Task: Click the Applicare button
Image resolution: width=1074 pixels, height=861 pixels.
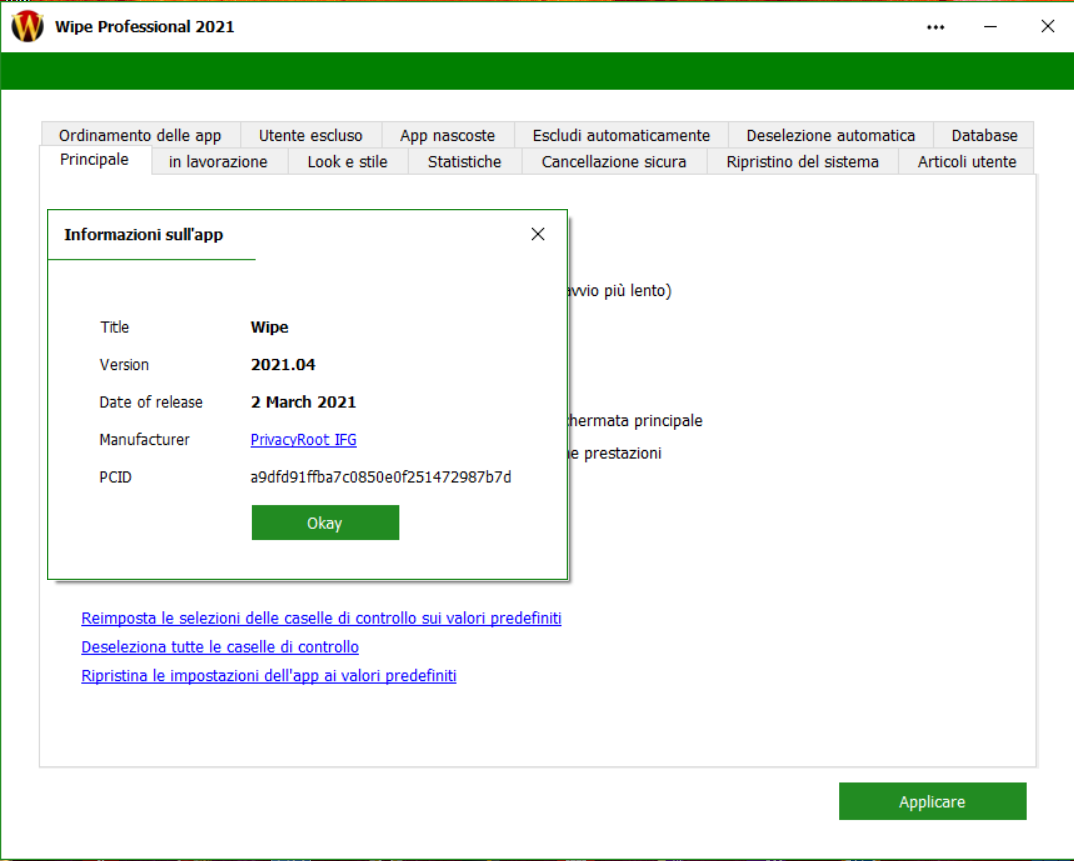Action: tap(932, 801)
